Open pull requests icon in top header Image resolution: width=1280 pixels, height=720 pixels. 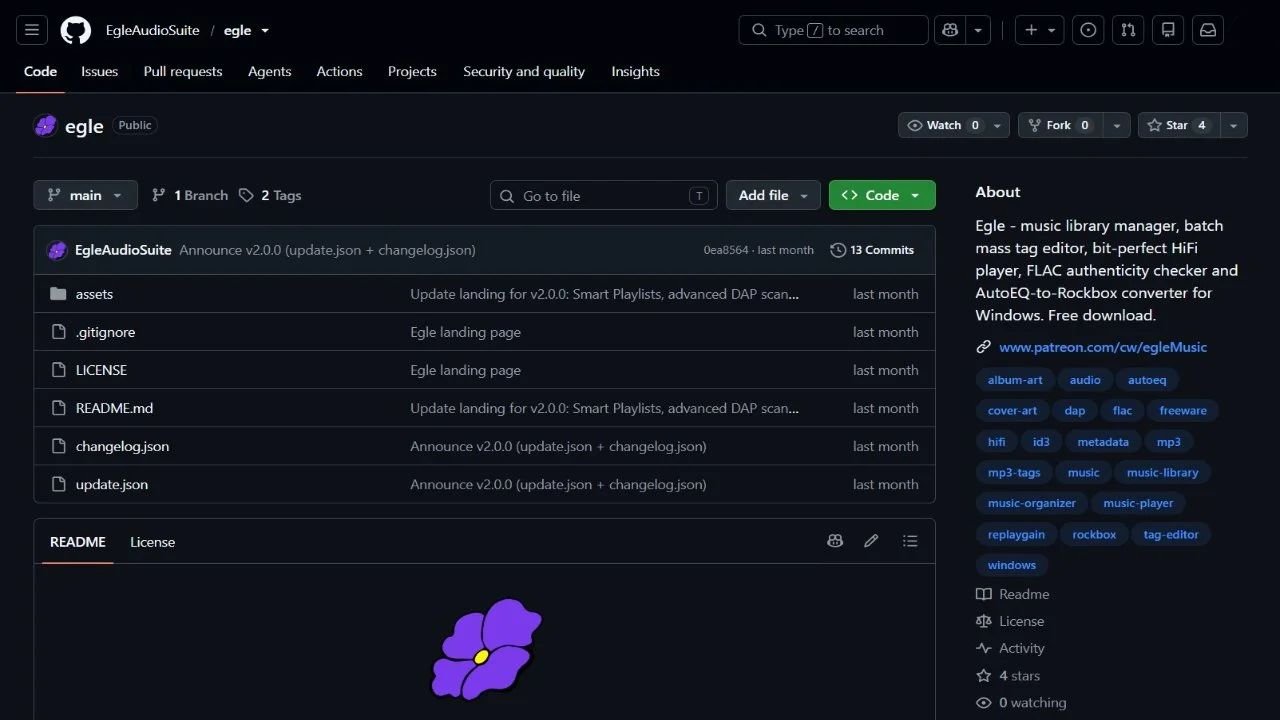[1128, 30]
